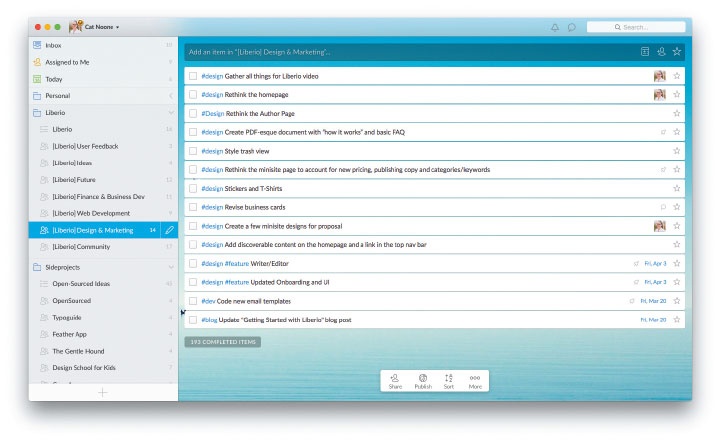Click the Search field
The width and height of the screenshot is (721, 443).
pyautogui.click(x=636, y=27)
